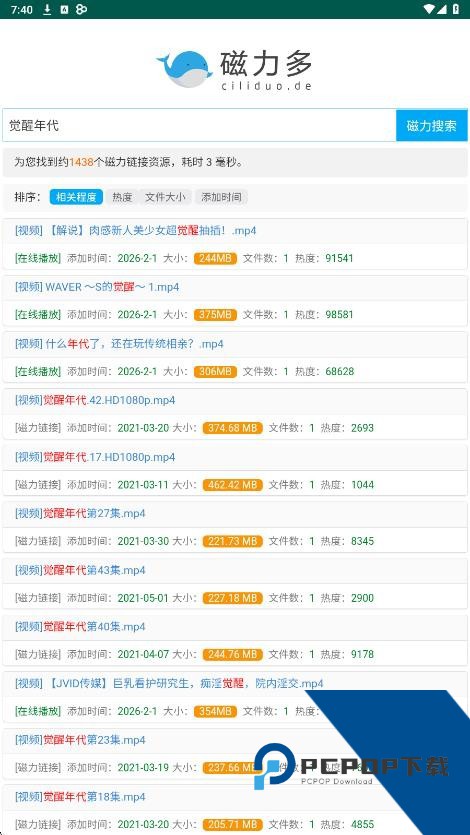The width and height of the screenshot is (470, 835).
Task: Select heat value 98581
Action: [x=340, y=315]
